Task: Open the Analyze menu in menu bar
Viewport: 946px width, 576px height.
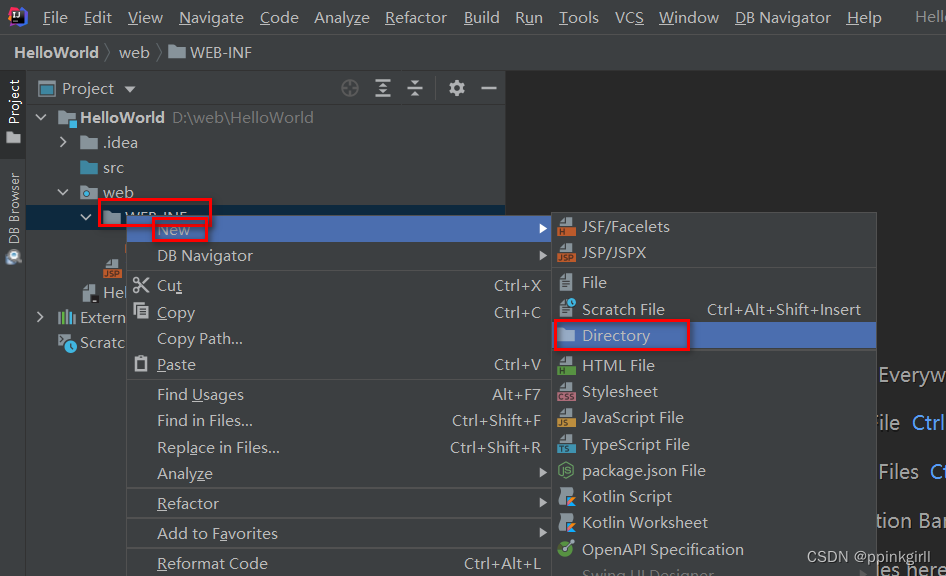Action: [341, 17]
